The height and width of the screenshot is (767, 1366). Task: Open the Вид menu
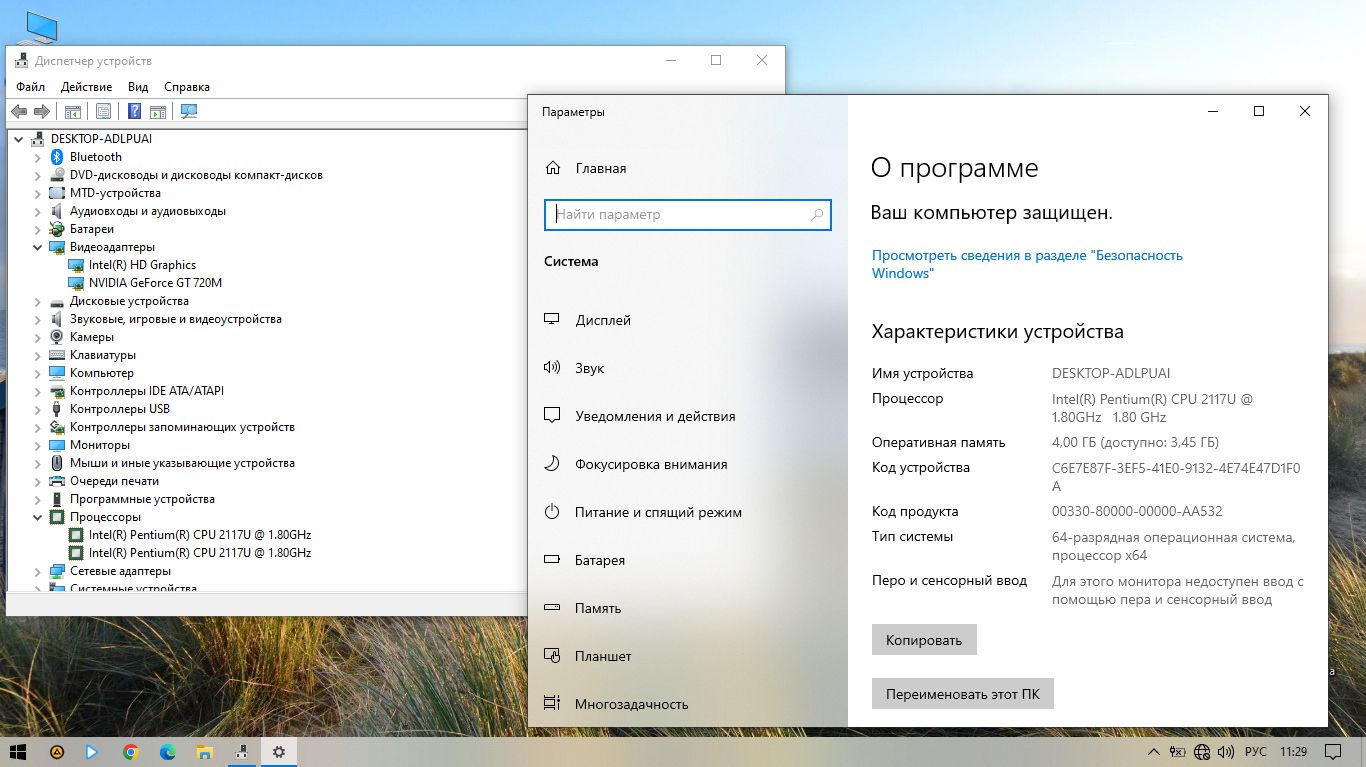(x=138, y=87)
